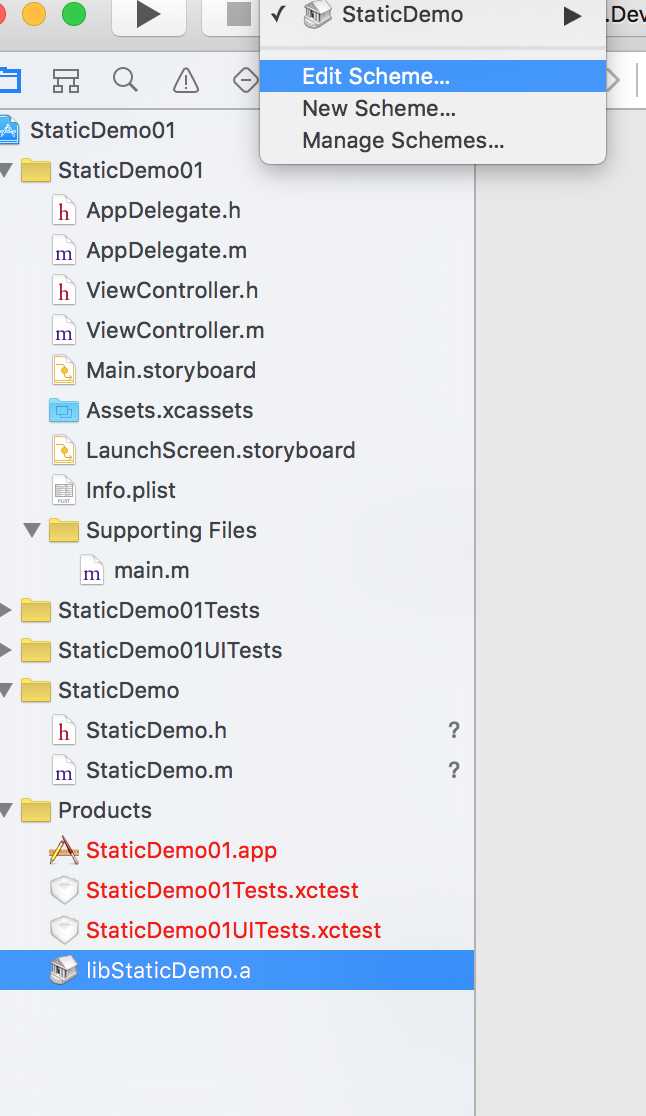Image resolution: width=646 pixels, height=1116 pixels.
Task: Click the Run (play) button
Action: tap(149, 15)
